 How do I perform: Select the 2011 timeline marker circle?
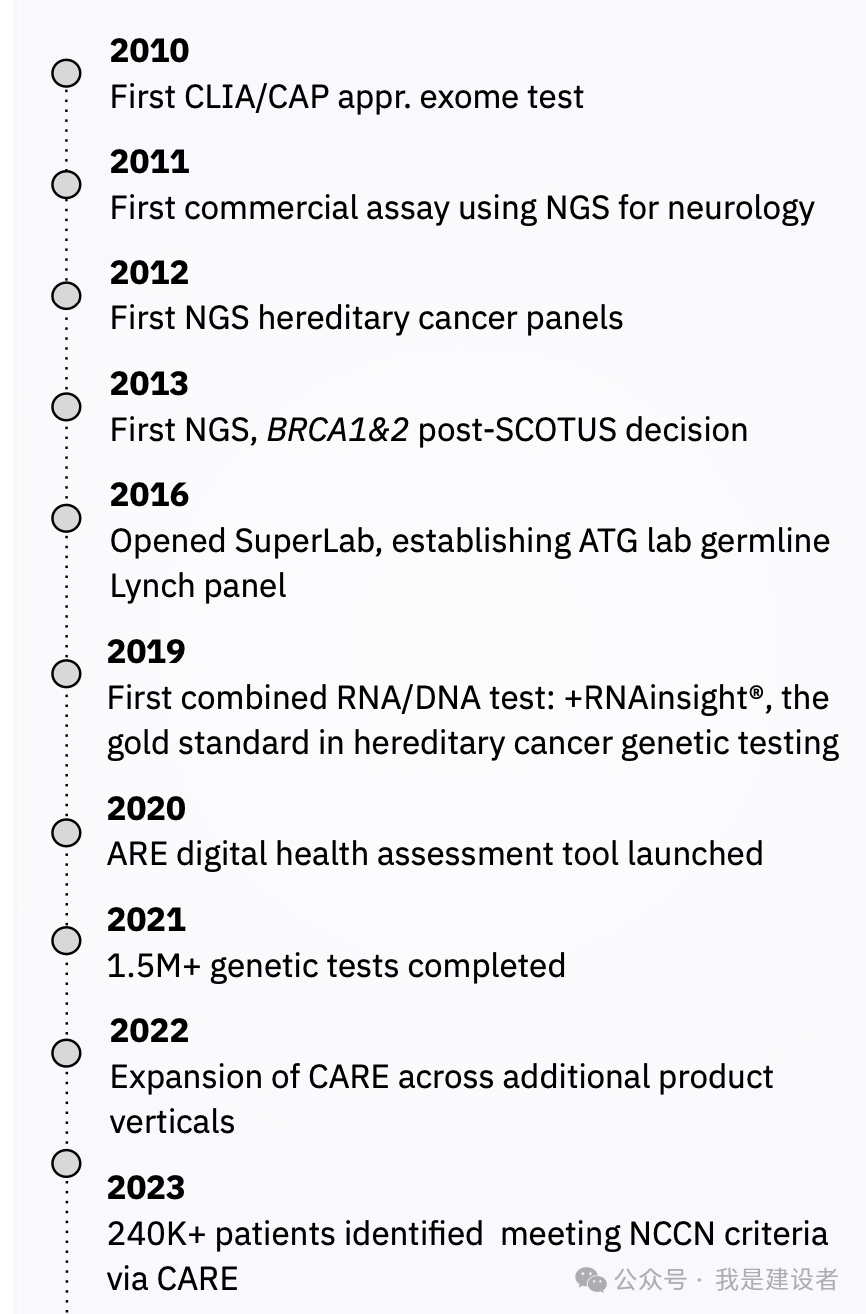tap(66, 185)
